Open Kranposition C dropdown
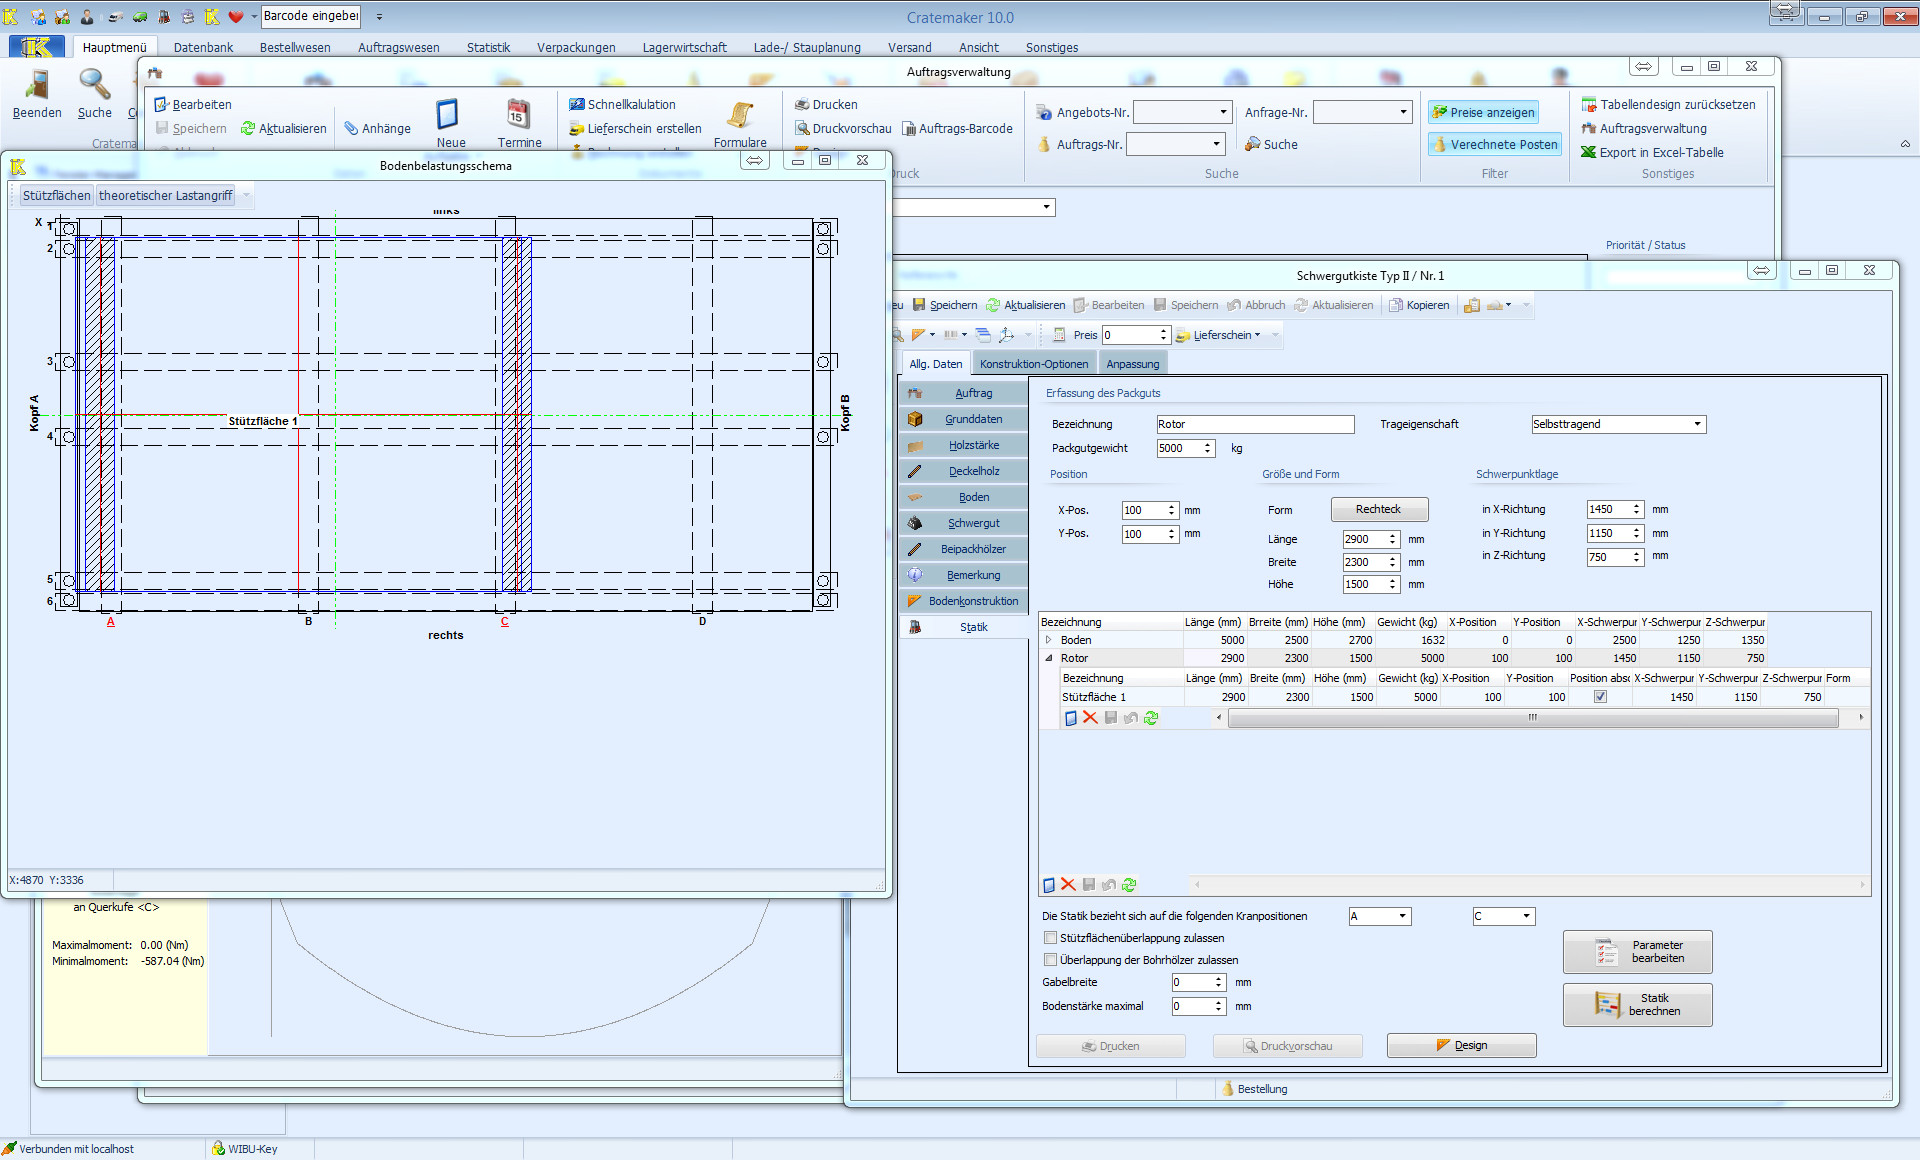Image resolution: width=1920 pixels, height=1160 pixels. coord(1526,916)
